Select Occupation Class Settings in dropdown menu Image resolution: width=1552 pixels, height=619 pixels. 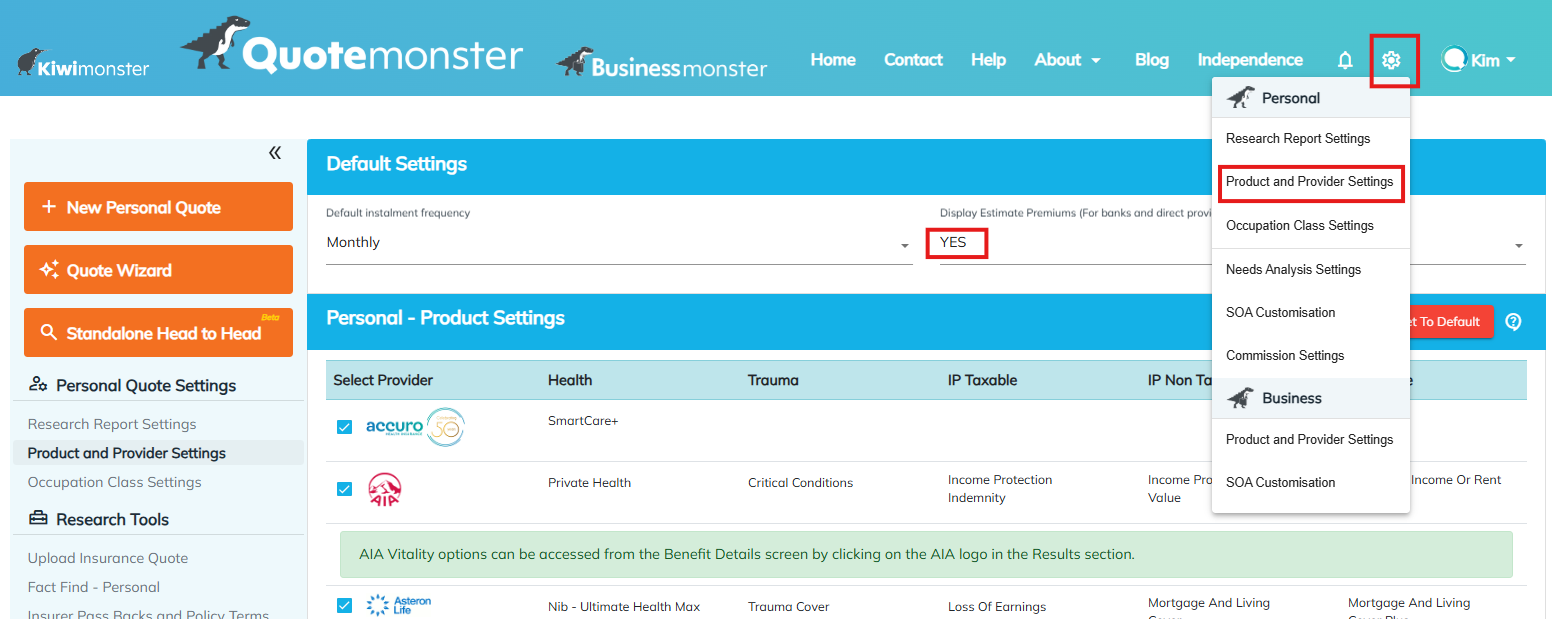tap(1310, 225)
